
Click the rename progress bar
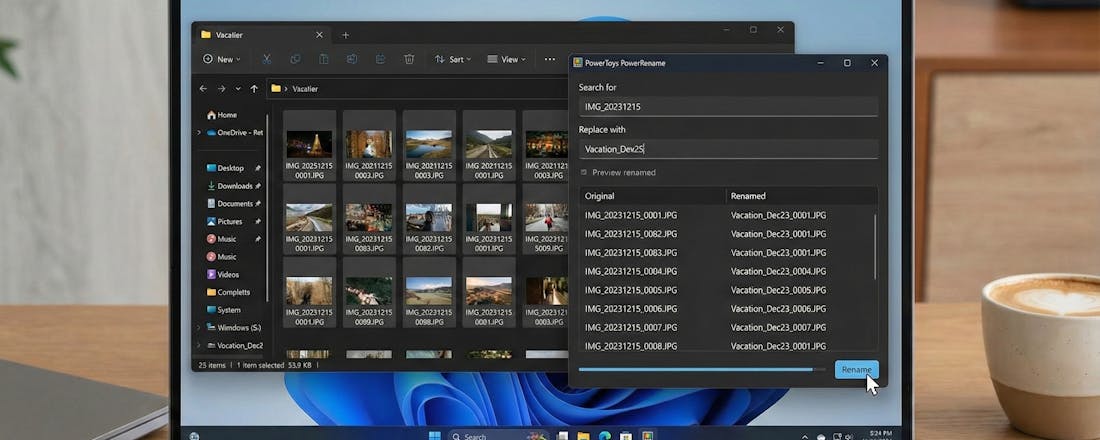pos(700,370)
